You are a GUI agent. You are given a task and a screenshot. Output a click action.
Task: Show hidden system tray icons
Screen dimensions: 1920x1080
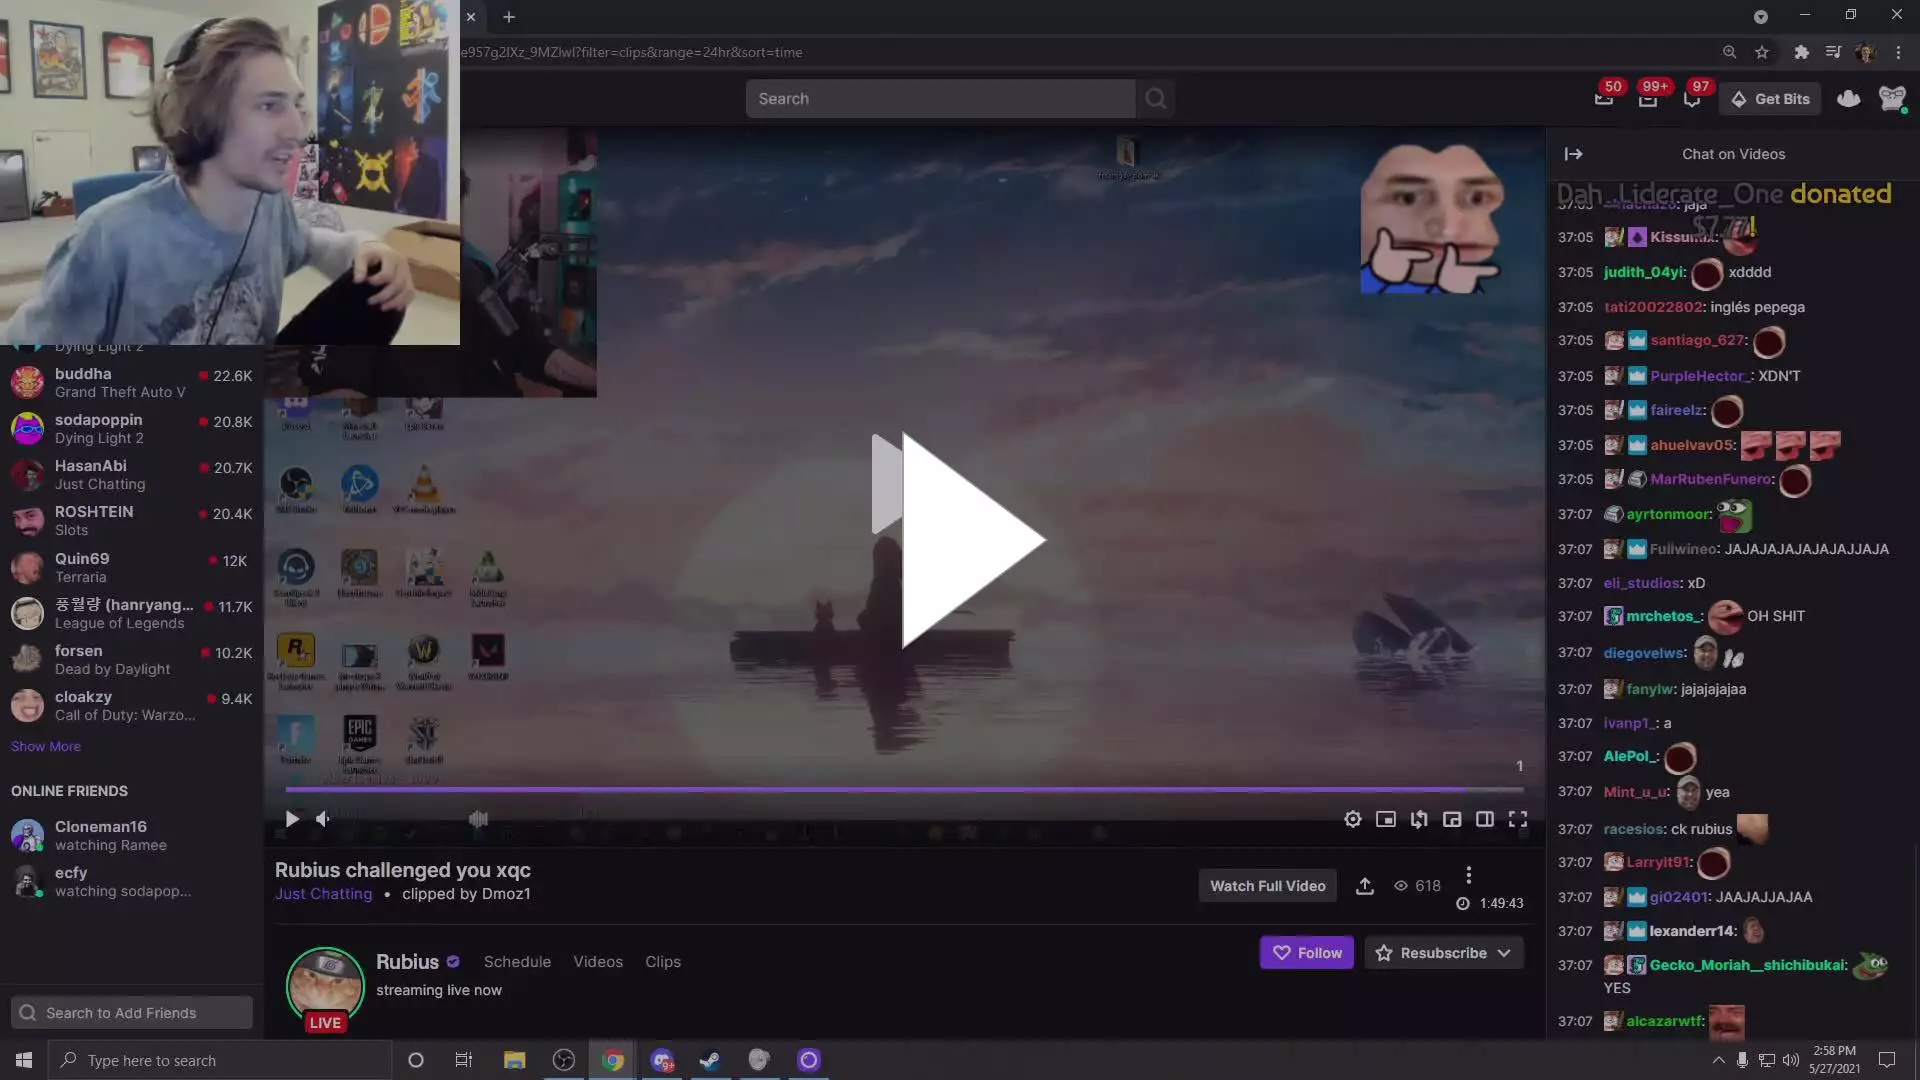(x=1718, y=1060)
